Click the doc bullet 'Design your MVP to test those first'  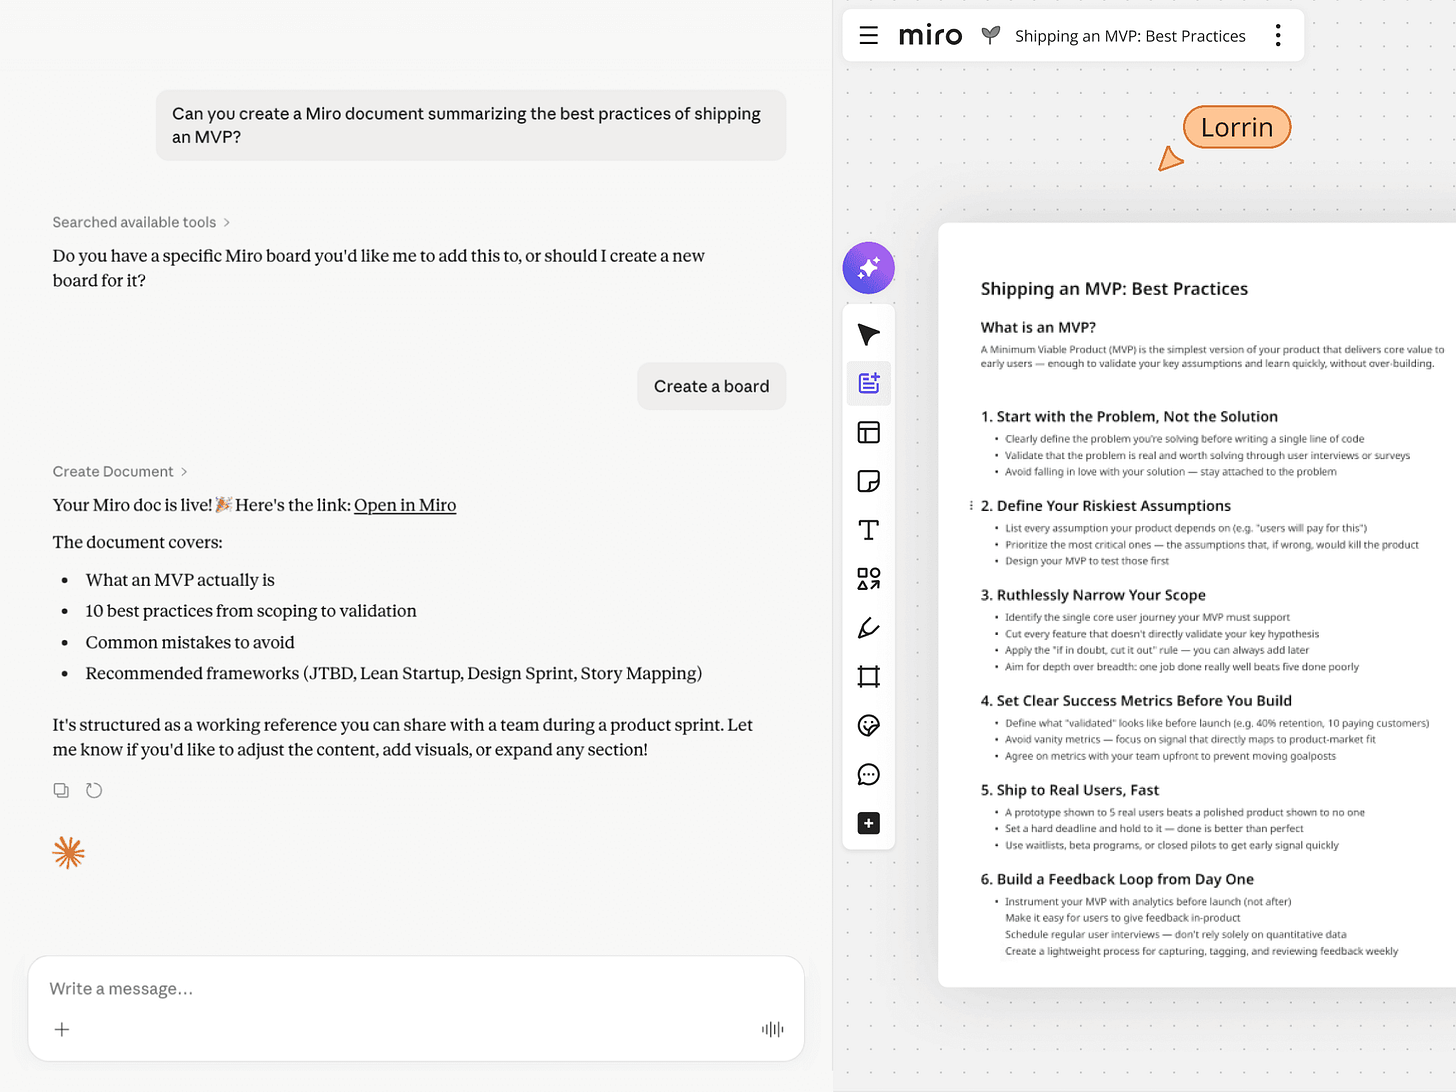(x=1087, y=561)
